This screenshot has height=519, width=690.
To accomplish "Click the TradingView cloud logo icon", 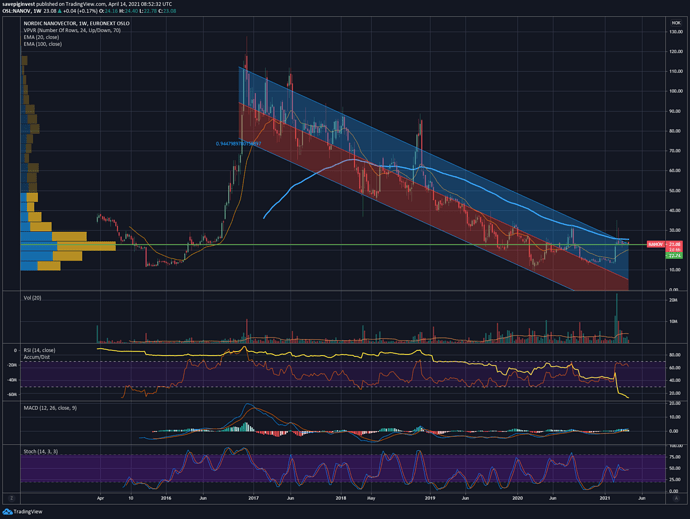I will click(x=7, y=512).
